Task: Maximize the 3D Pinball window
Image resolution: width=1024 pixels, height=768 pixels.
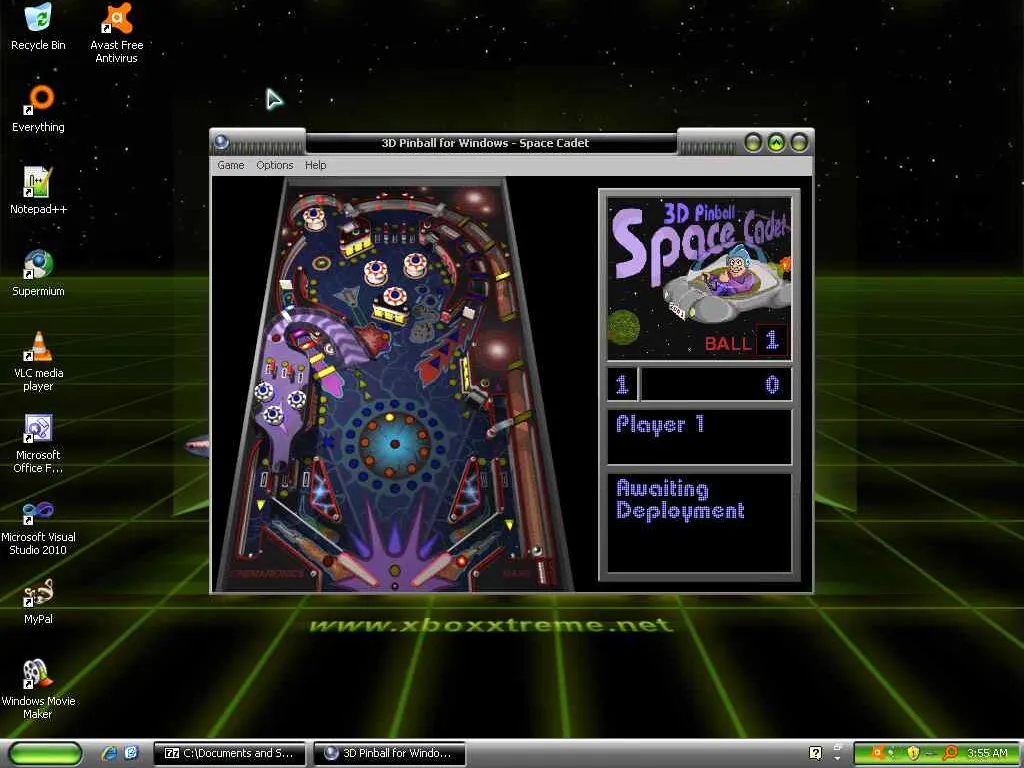Action: [x=776, y=142]
